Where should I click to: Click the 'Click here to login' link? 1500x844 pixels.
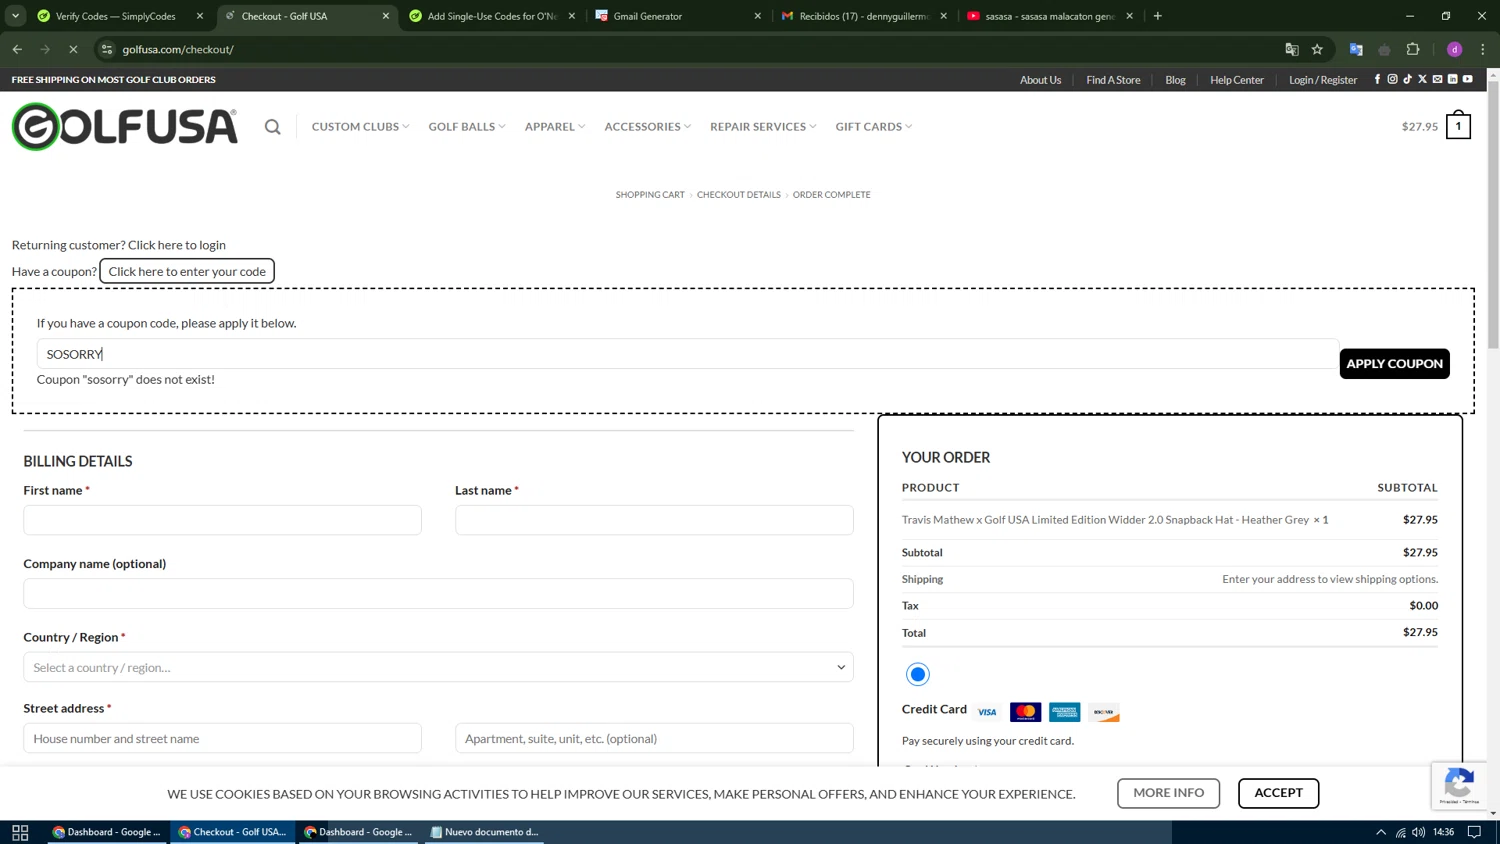(177, 245)
